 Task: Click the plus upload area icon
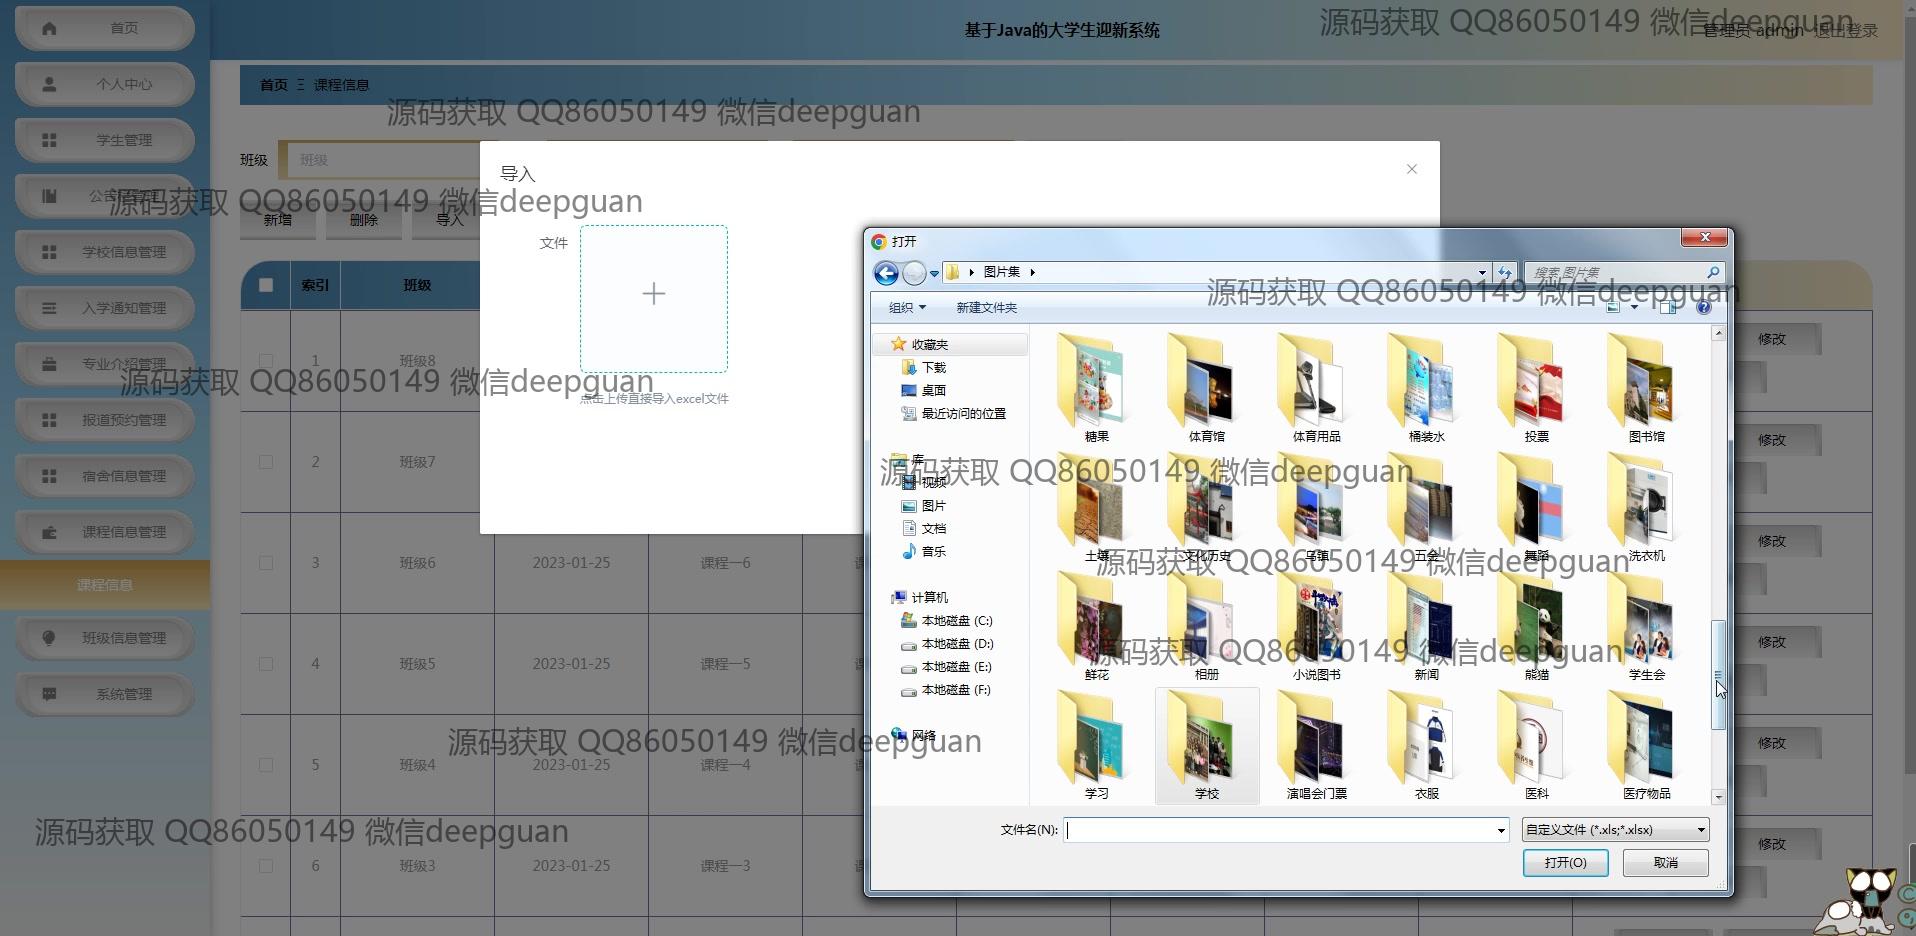point(654,294)
